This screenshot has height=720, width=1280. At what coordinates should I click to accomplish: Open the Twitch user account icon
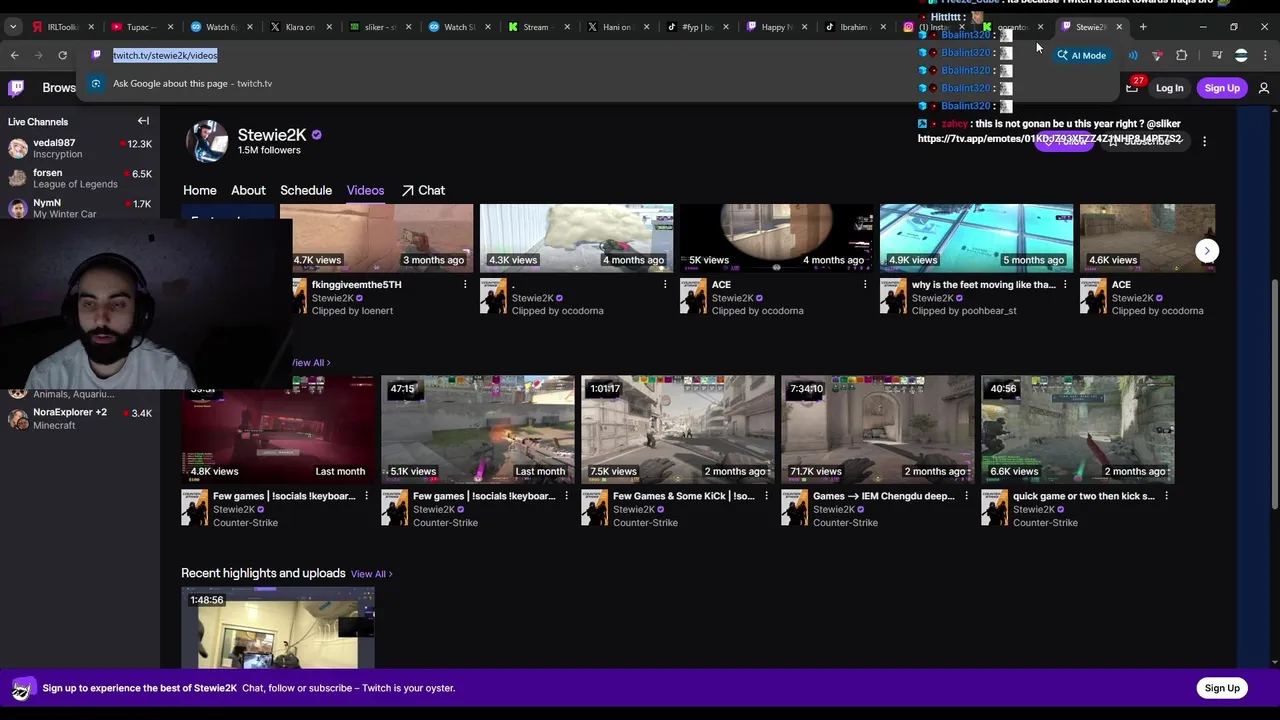[x=1264, y=88]
